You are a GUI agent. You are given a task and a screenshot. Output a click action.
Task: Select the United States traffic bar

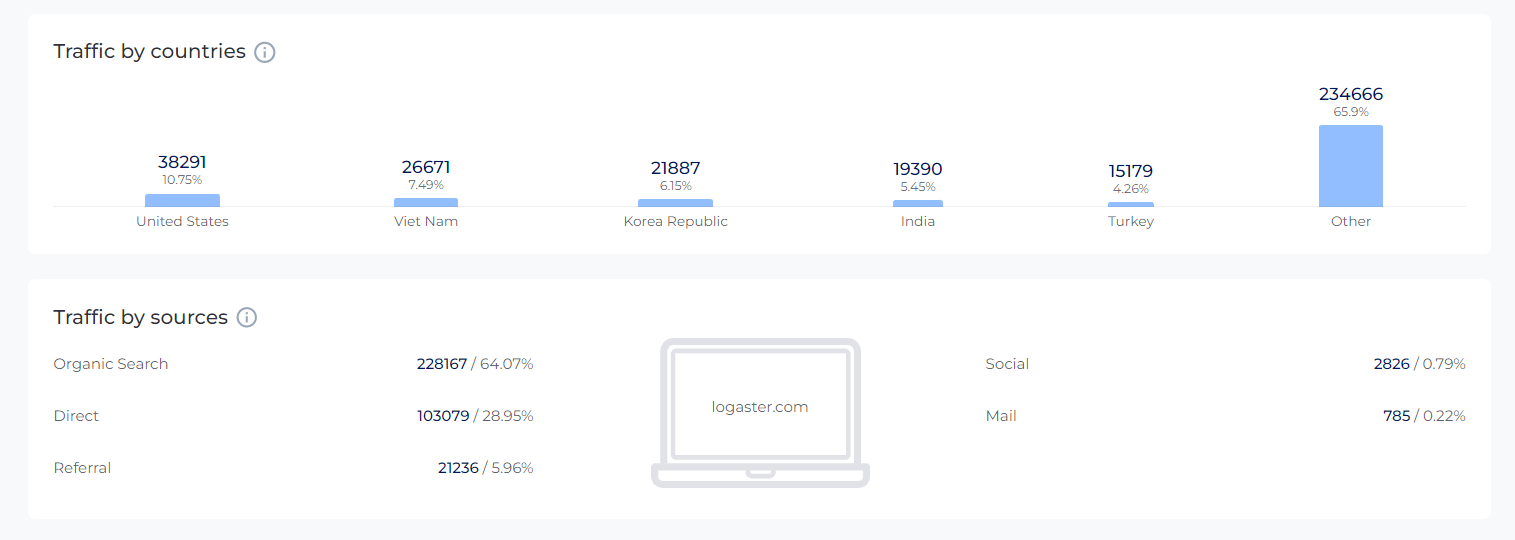(182, 200)
